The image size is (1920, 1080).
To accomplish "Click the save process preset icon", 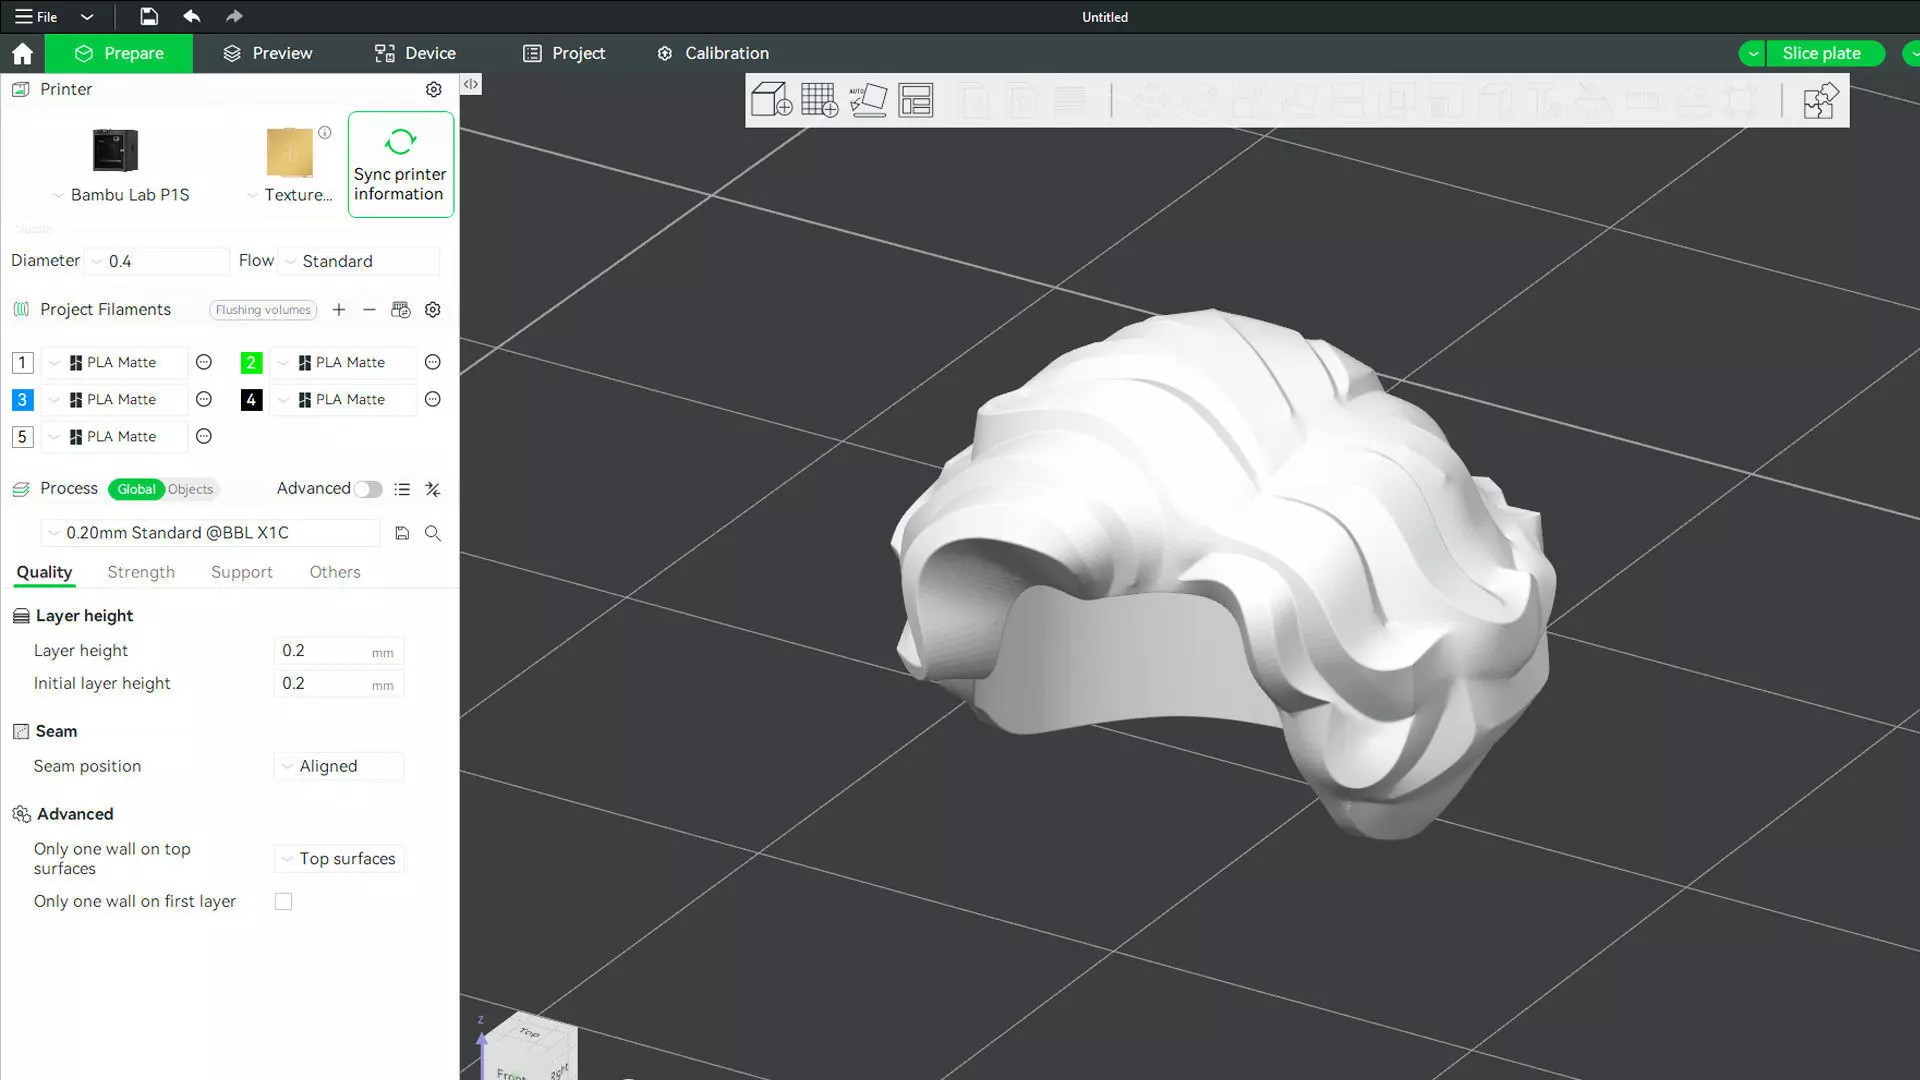I will (402, 533).
